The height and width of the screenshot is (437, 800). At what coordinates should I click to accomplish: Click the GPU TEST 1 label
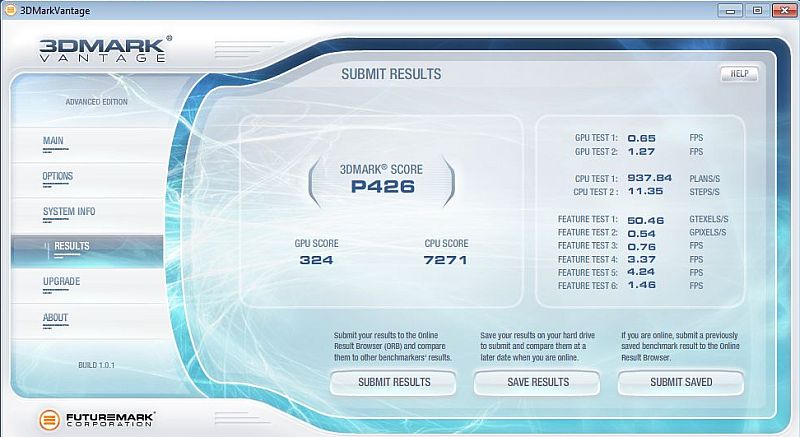coord(596,138)
